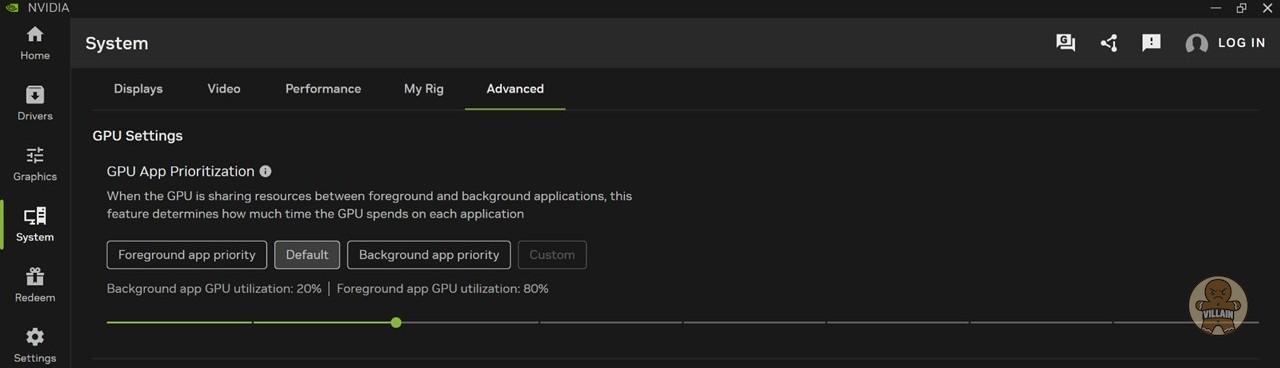Image resolution: width=1280 pixels, height=368 pixels.
Task: Click the GPU Settings heading text
Action: [138, 136]
